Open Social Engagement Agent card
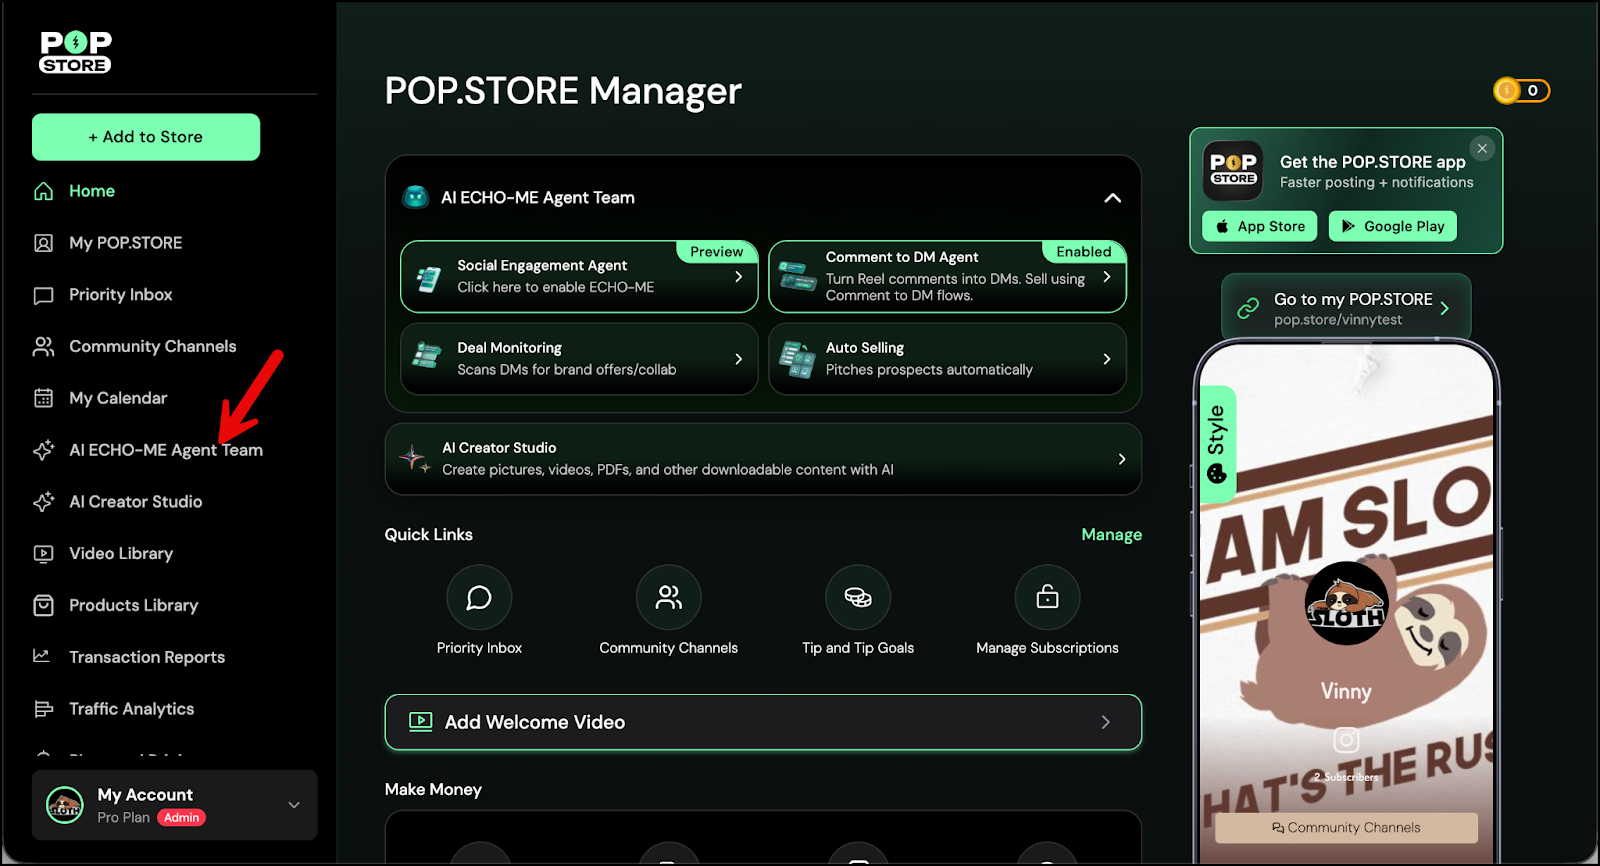Image resolution: width=1600 pixels, height=866 pixels. click(x=579, y=277)
